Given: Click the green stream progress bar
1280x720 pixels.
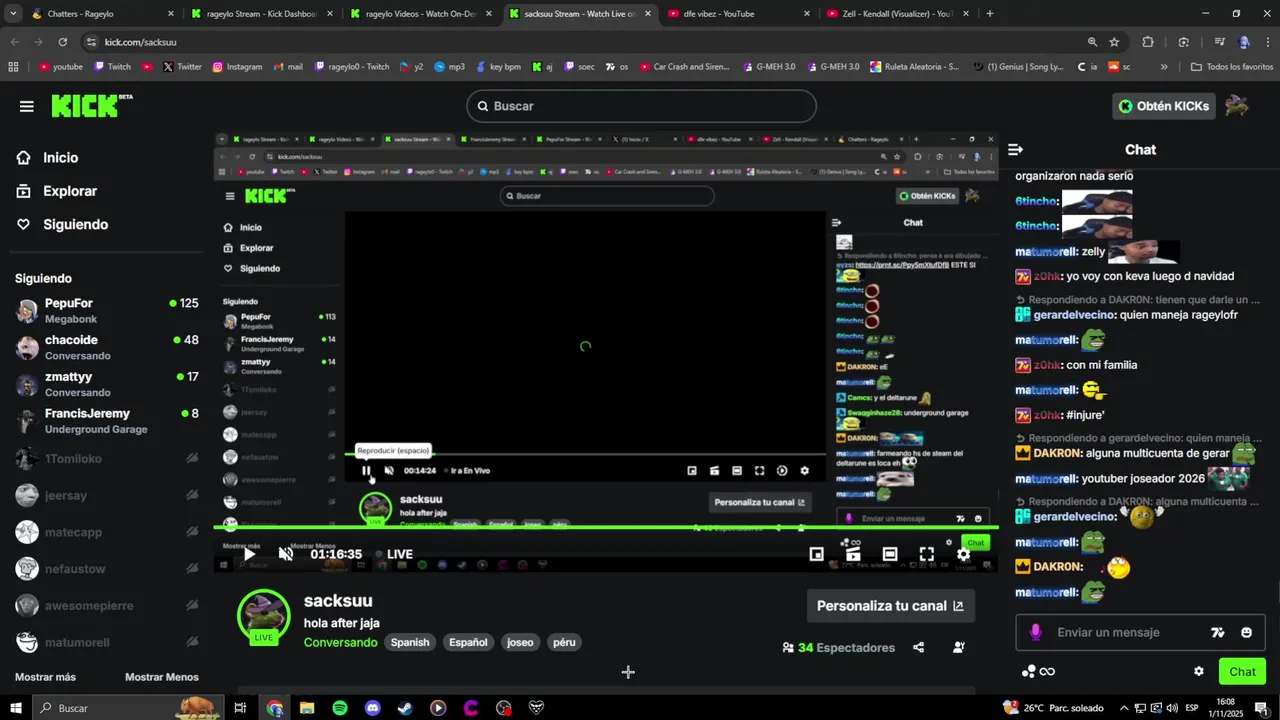Looking at the screenshot, I should tap(605, 527).
